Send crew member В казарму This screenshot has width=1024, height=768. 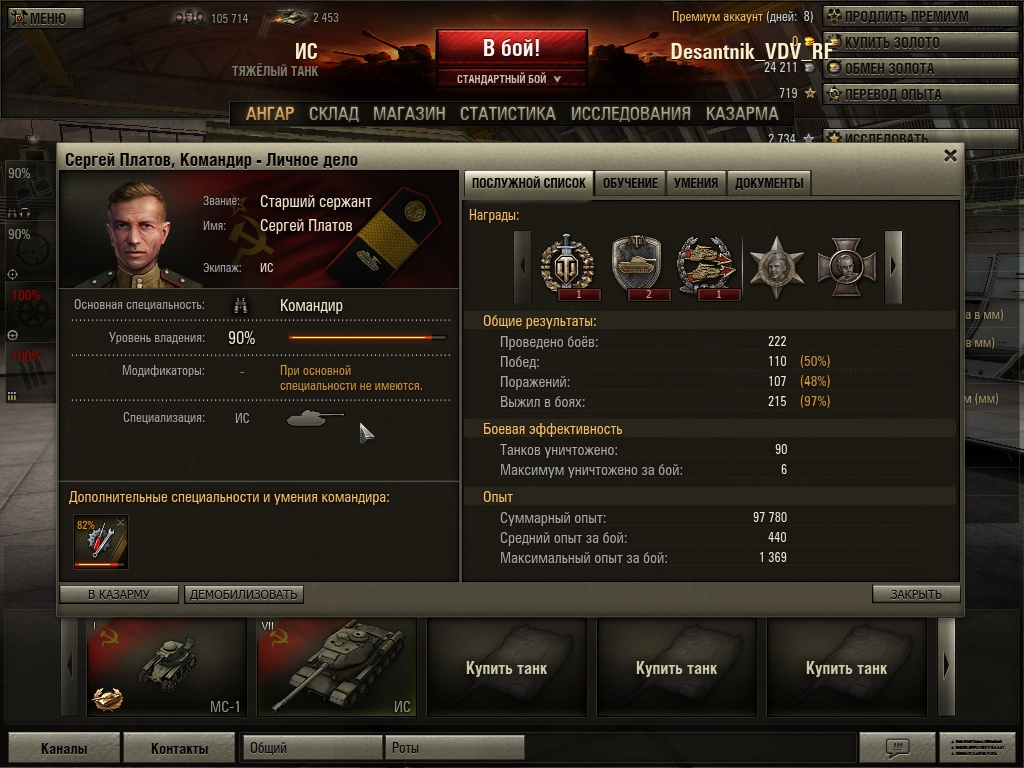click(119, 594)
